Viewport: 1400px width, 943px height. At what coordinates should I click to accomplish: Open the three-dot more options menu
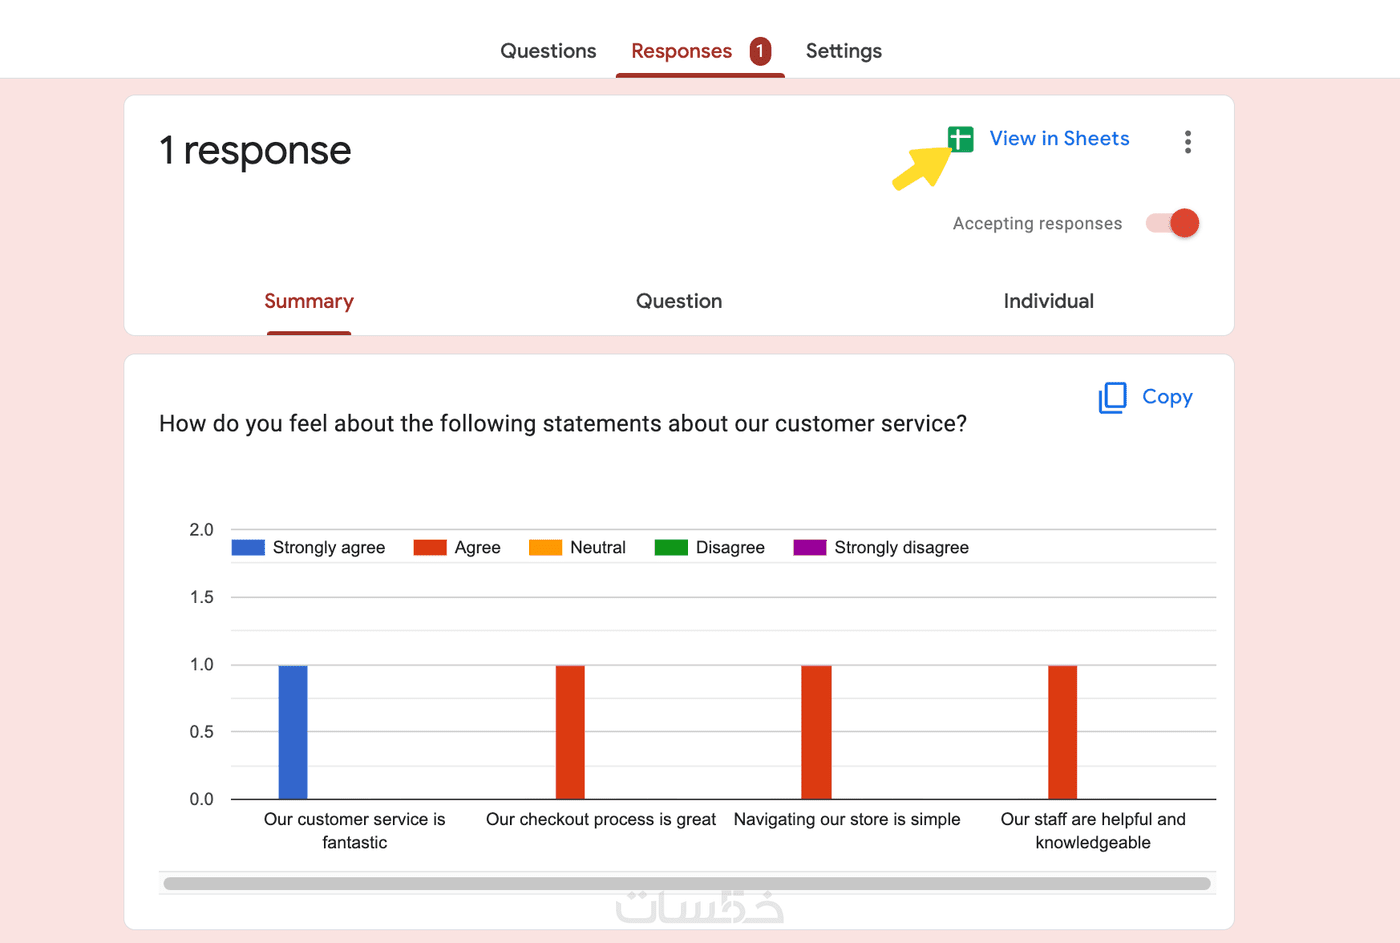coord(1187,142)
